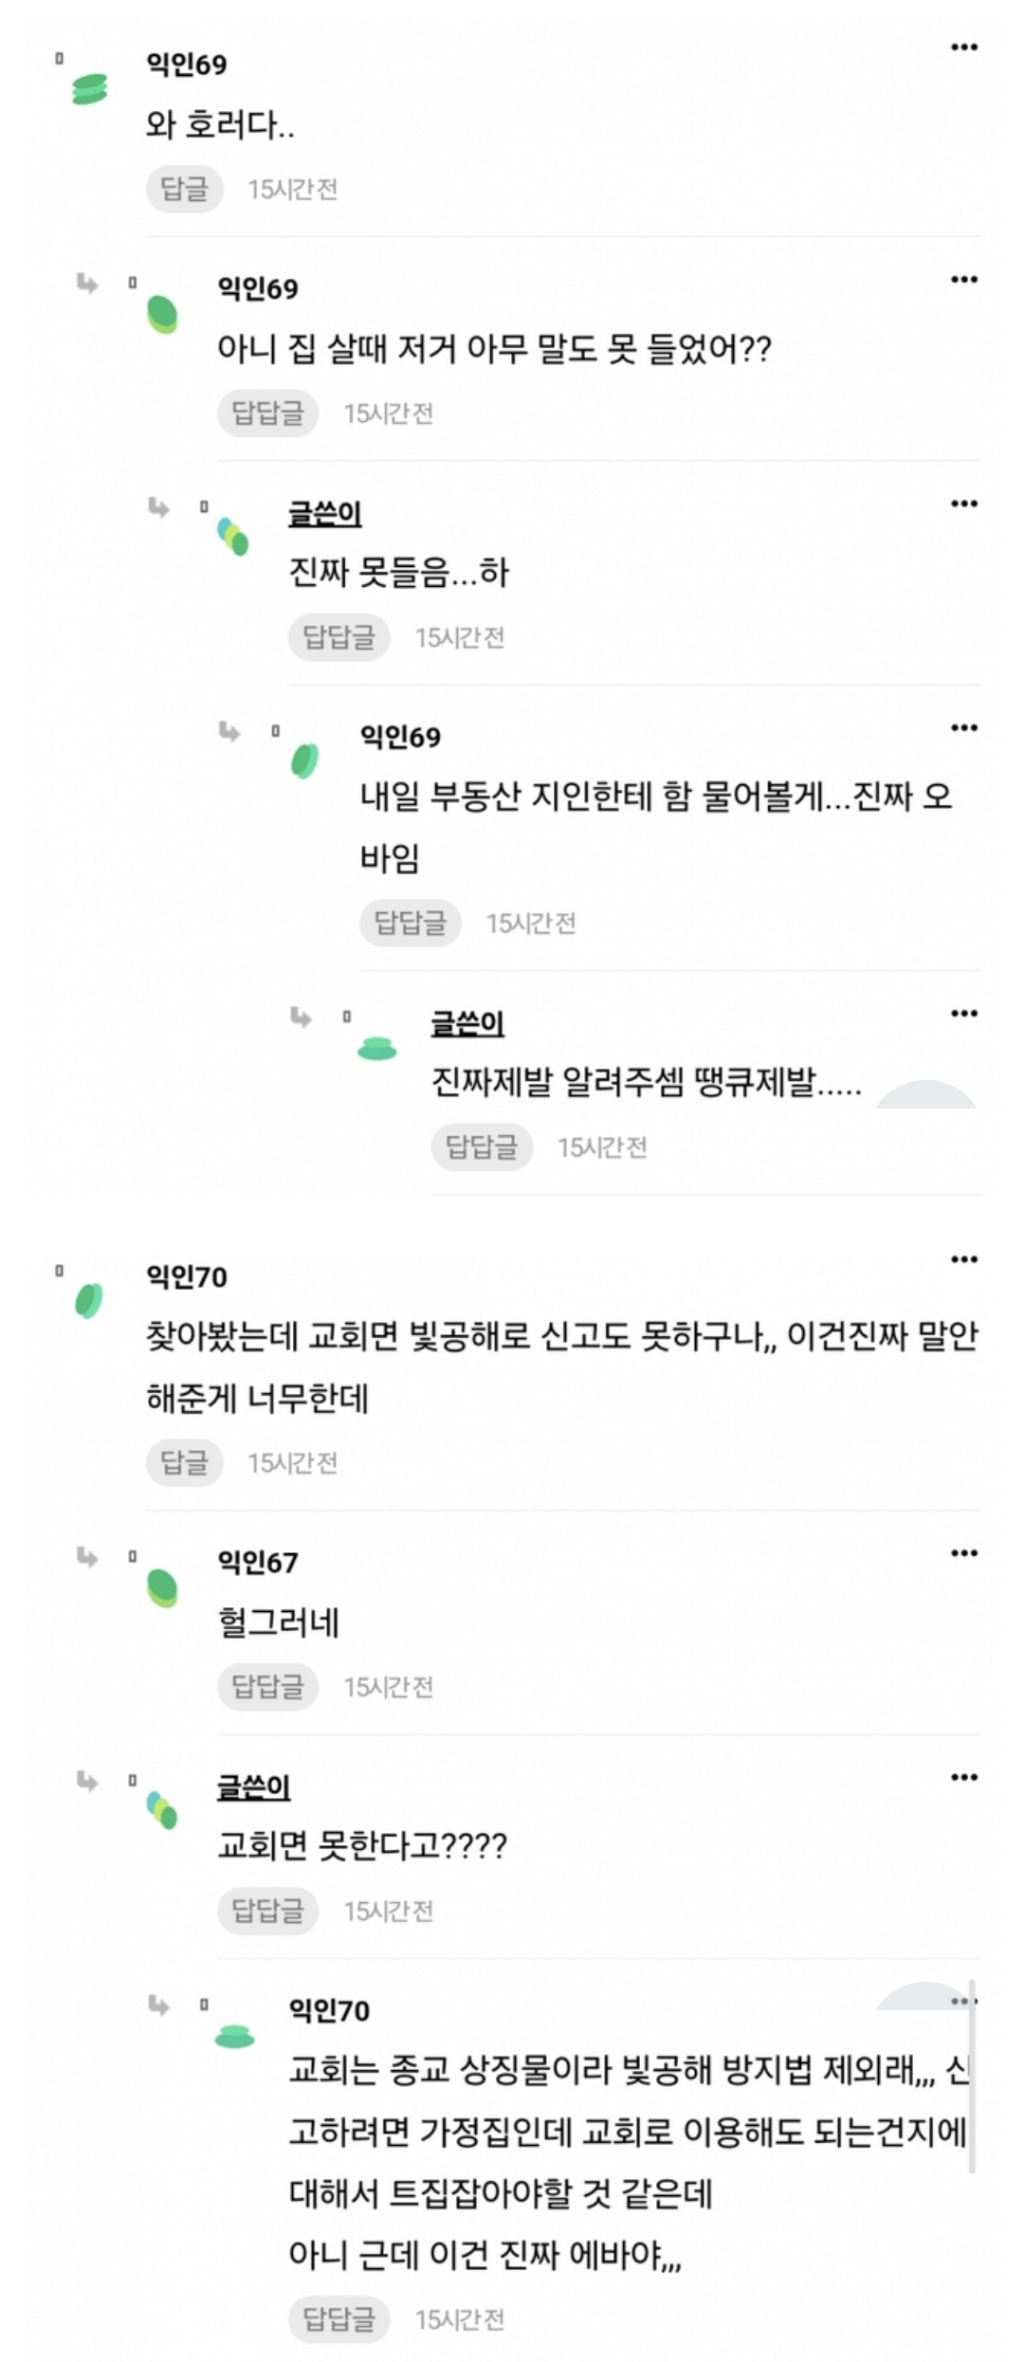Open three-dot menu on "진짜제발 알려주셈" comment
This screenshot has width=1024, height=2362.
tap(963, 1014)
